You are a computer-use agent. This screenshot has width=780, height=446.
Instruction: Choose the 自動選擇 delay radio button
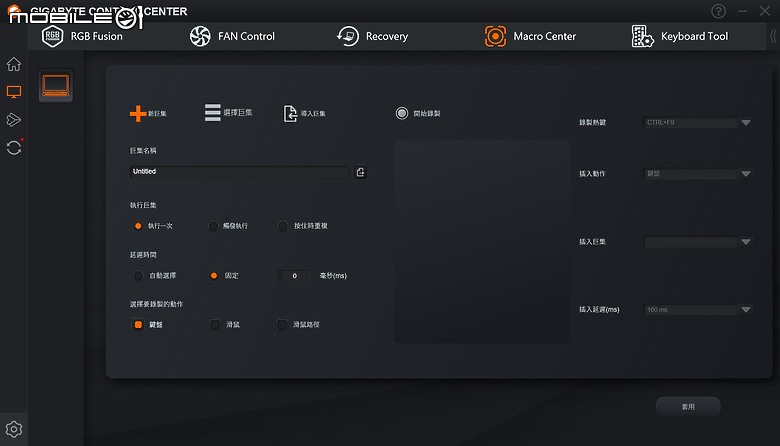138,275
